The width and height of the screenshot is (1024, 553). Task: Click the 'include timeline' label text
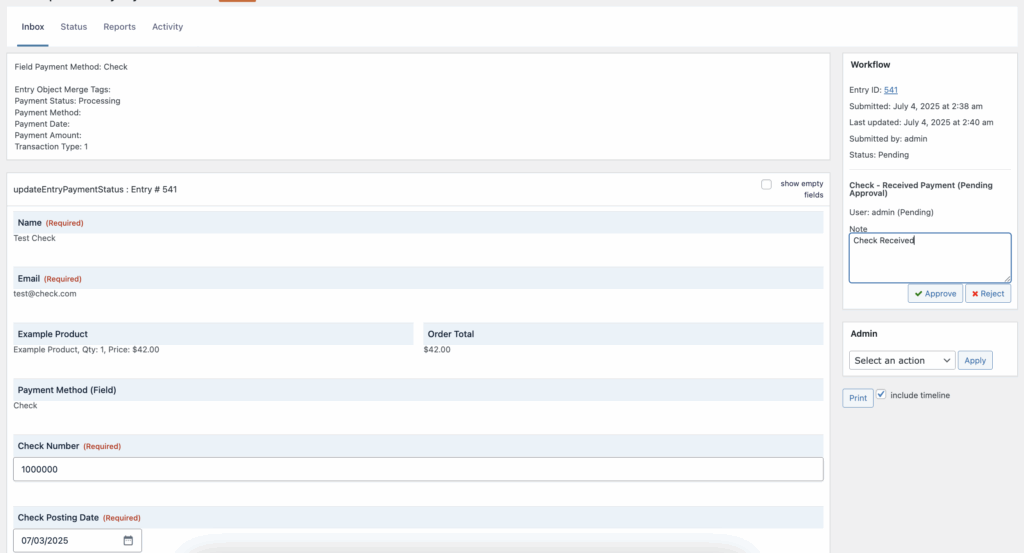pyautogui.click(x=919, y=396)
